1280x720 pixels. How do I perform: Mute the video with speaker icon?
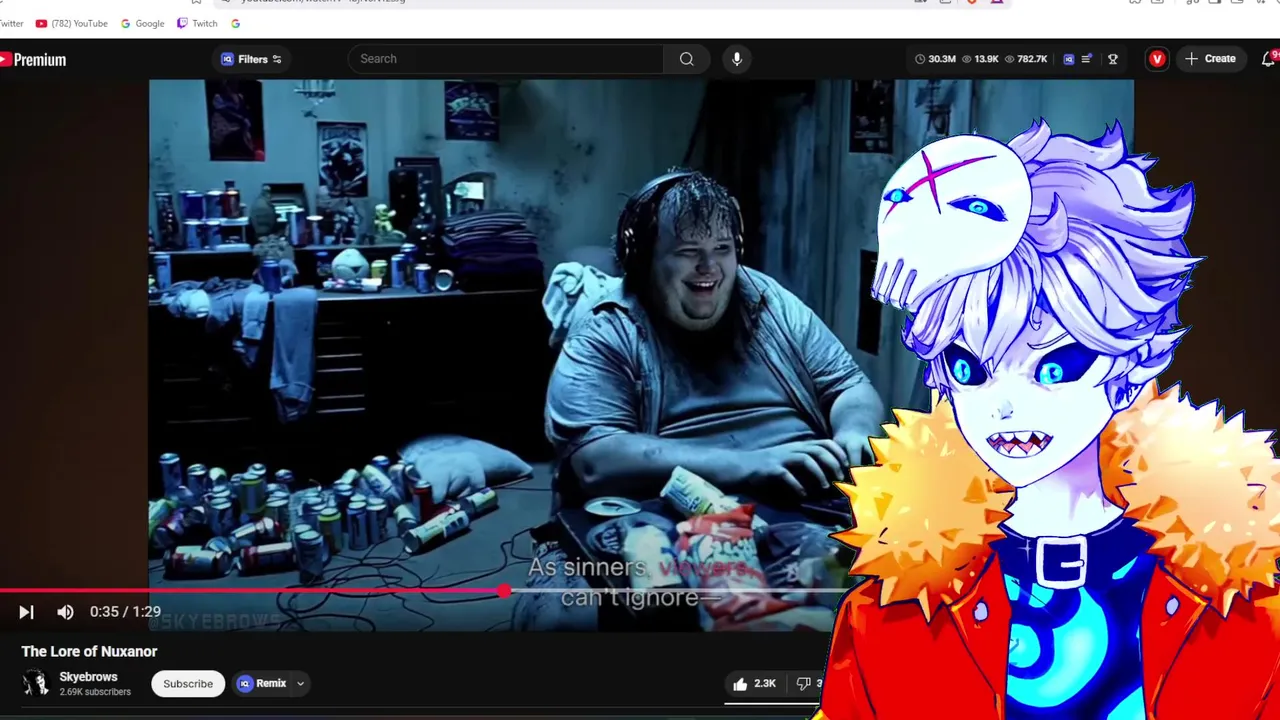[x=65, y=612]
